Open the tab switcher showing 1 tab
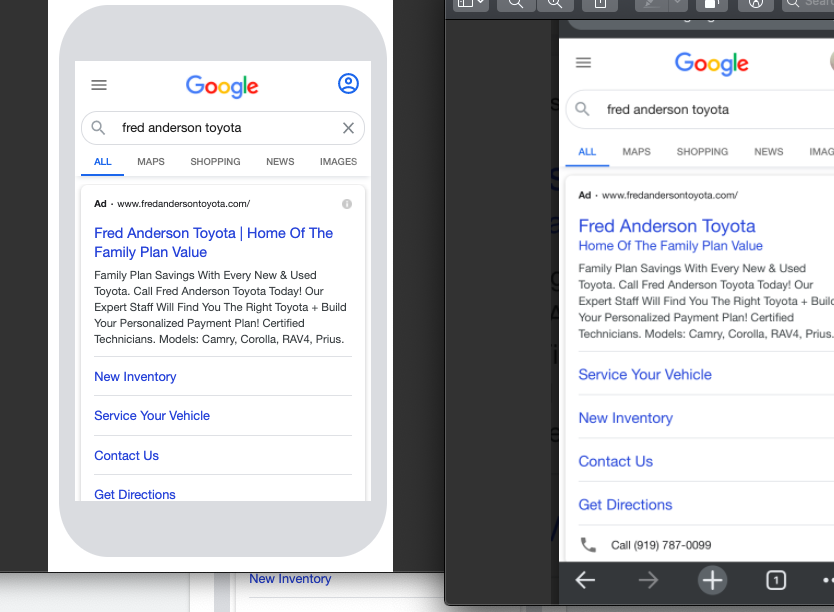This screenshot has width=834, height=612. (775, 580)
